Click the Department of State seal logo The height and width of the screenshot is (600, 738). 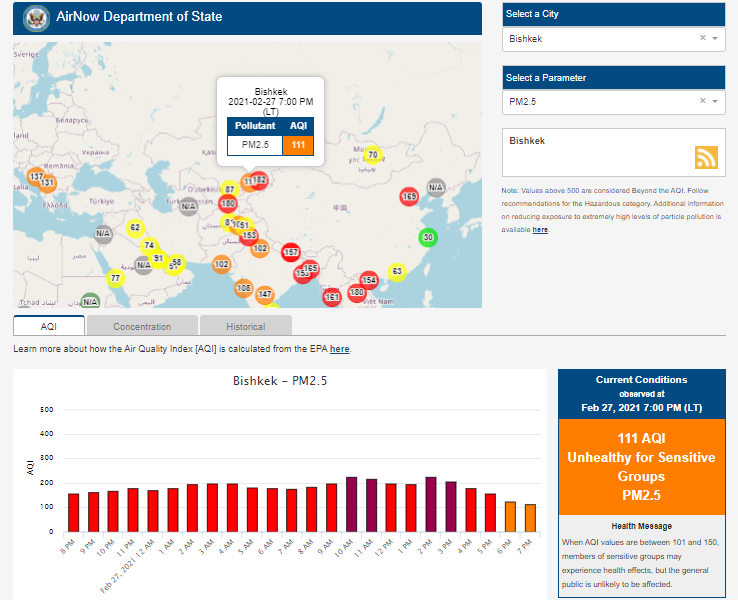tap(36, 17)
